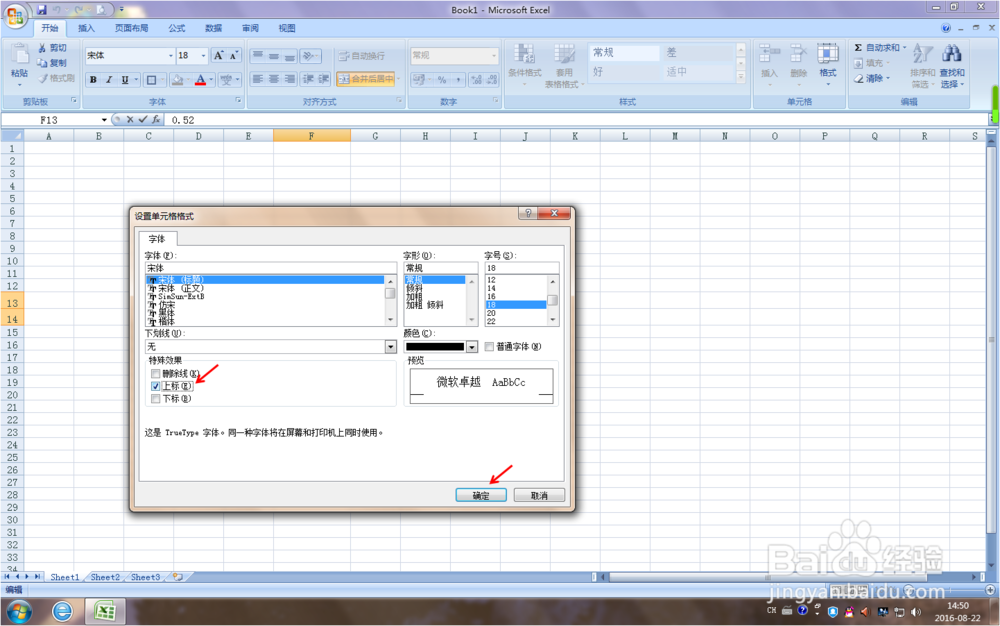Switch to the Review ribbon tab

[x=251, y=28]
